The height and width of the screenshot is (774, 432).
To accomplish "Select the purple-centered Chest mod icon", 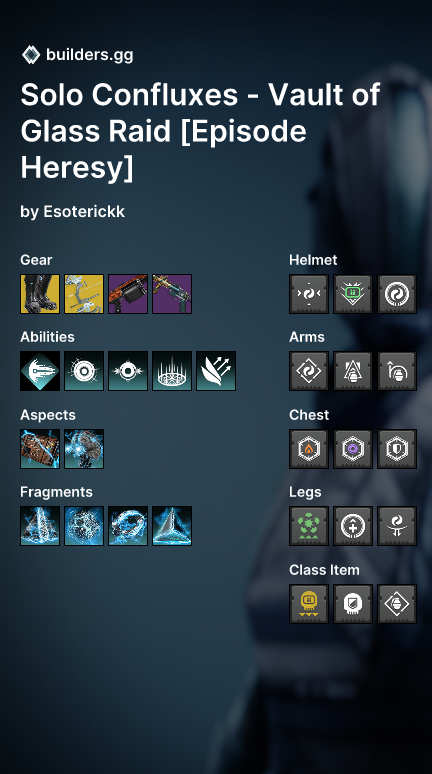I will pyautogui.click(x=353, y=449).
